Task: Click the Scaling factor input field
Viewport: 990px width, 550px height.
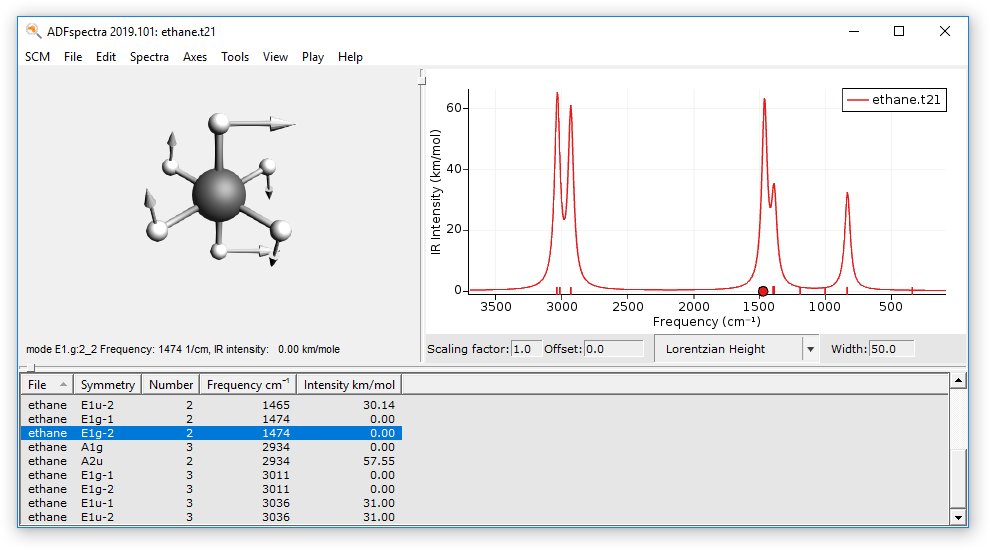Action: coord(526,349)
